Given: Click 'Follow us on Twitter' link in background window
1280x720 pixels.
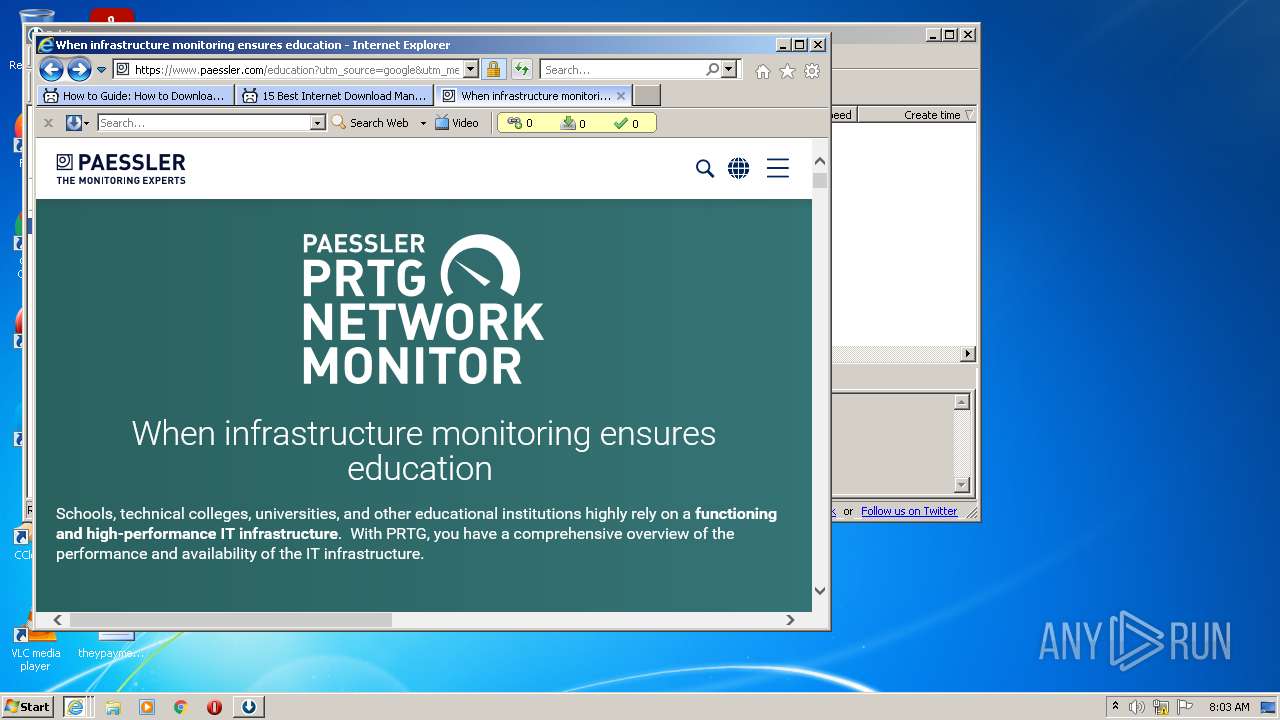Looking at the screenshot, I should click(x=909, y=511).
